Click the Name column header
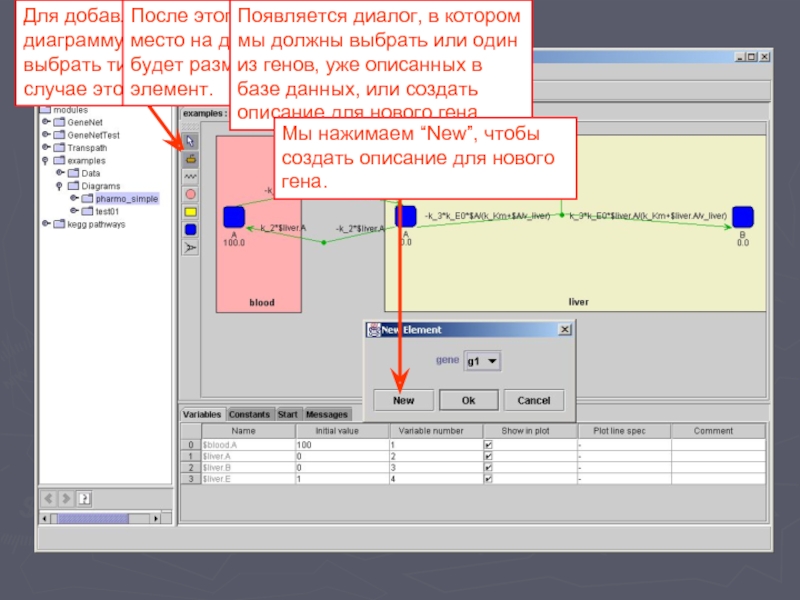The height and width of the screenshot is (600, 800). [x=248, y=431]
